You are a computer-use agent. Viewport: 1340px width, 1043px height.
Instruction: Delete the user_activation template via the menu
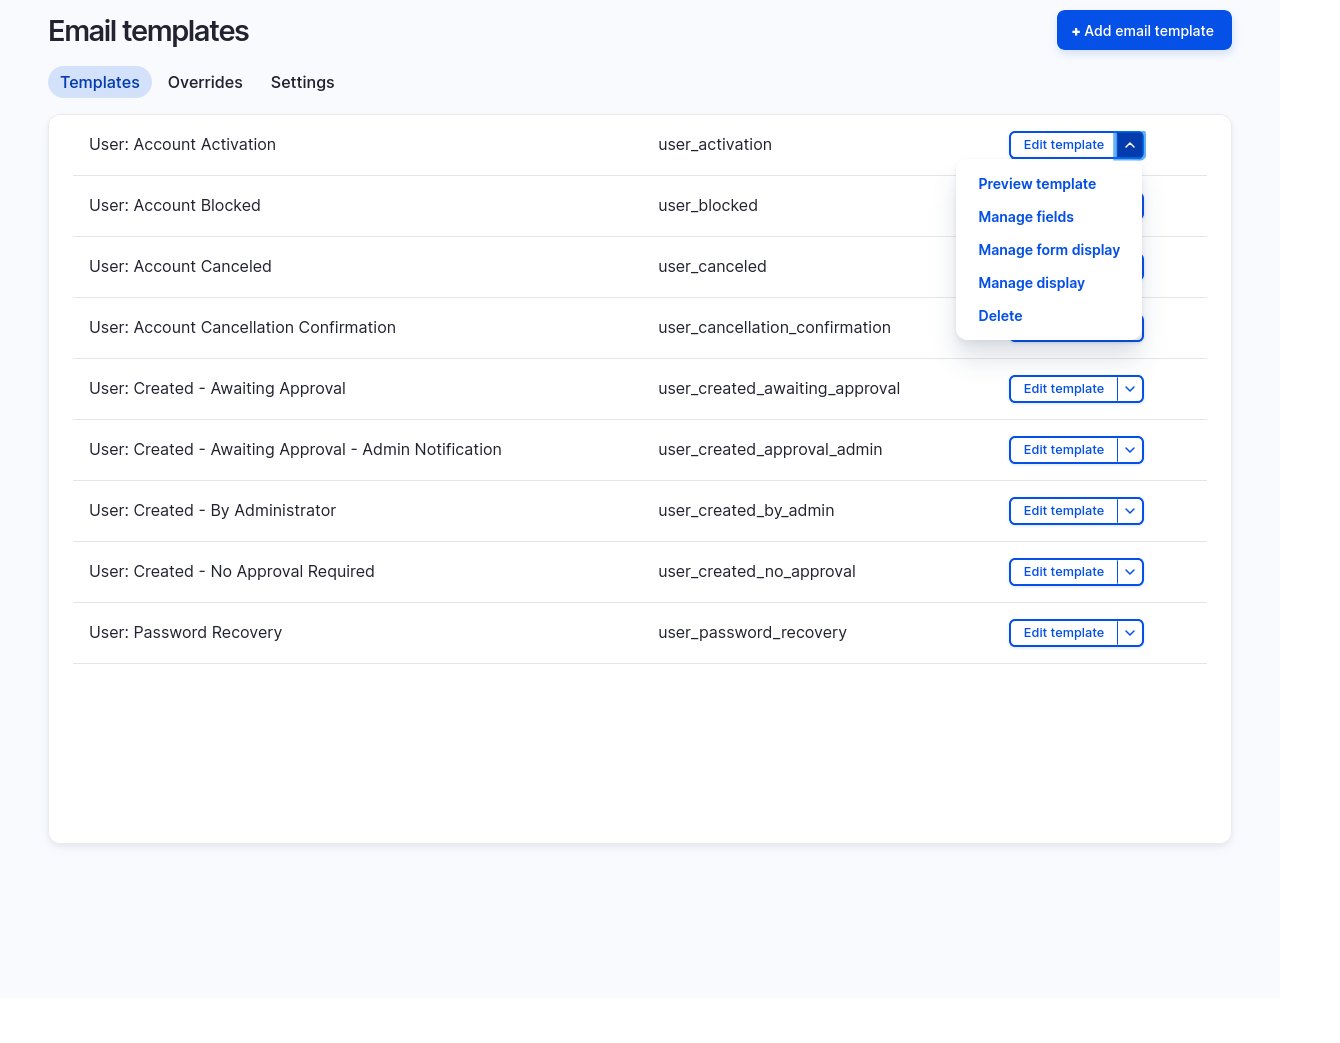[x=1000, y=316]
